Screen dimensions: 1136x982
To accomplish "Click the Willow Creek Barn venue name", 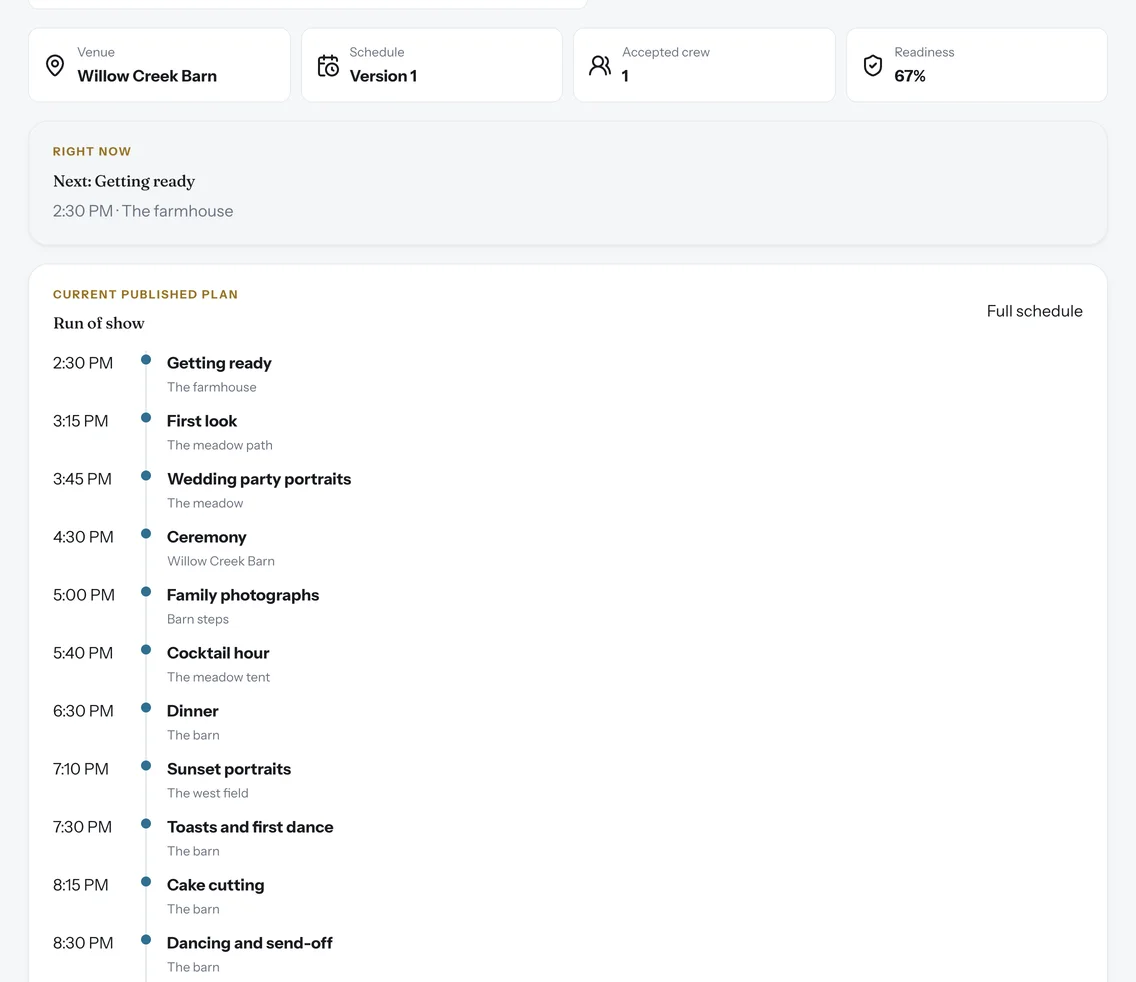I will (x=147, y=76).
